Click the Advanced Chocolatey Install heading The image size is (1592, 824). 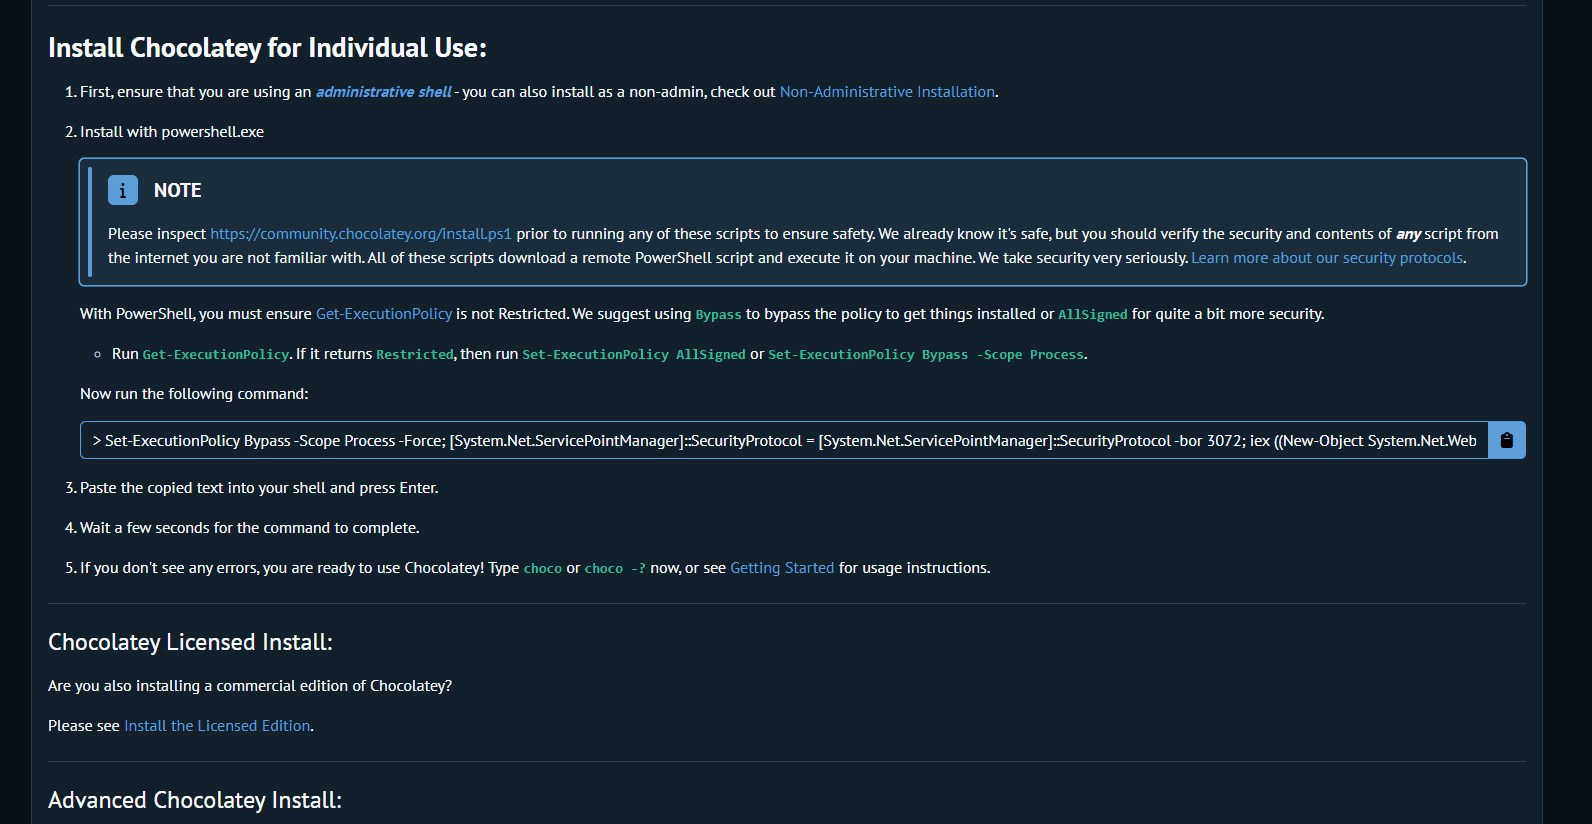195,800
